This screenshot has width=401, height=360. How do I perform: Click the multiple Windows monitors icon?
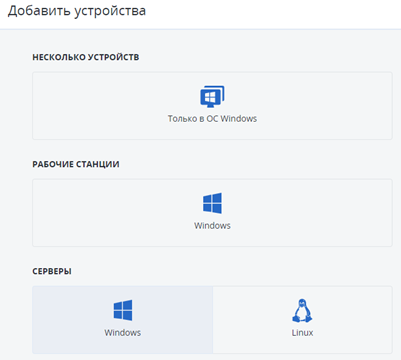click(x=212, y=97)
